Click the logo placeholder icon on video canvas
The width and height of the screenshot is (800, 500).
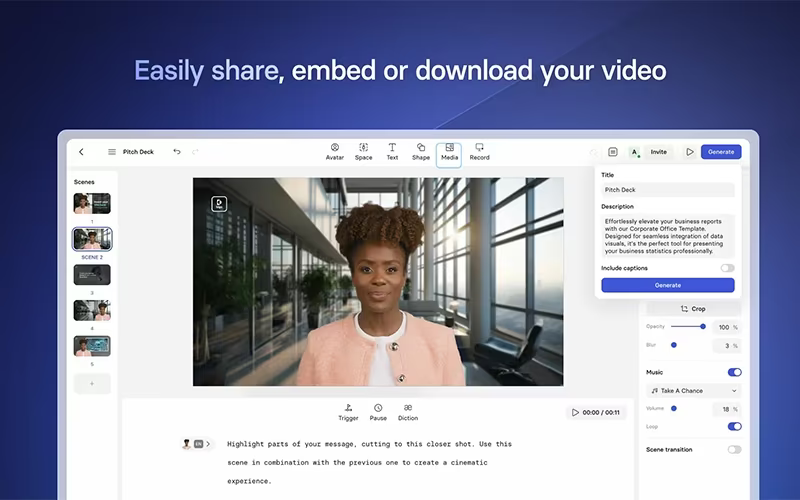tap(219, 204)
